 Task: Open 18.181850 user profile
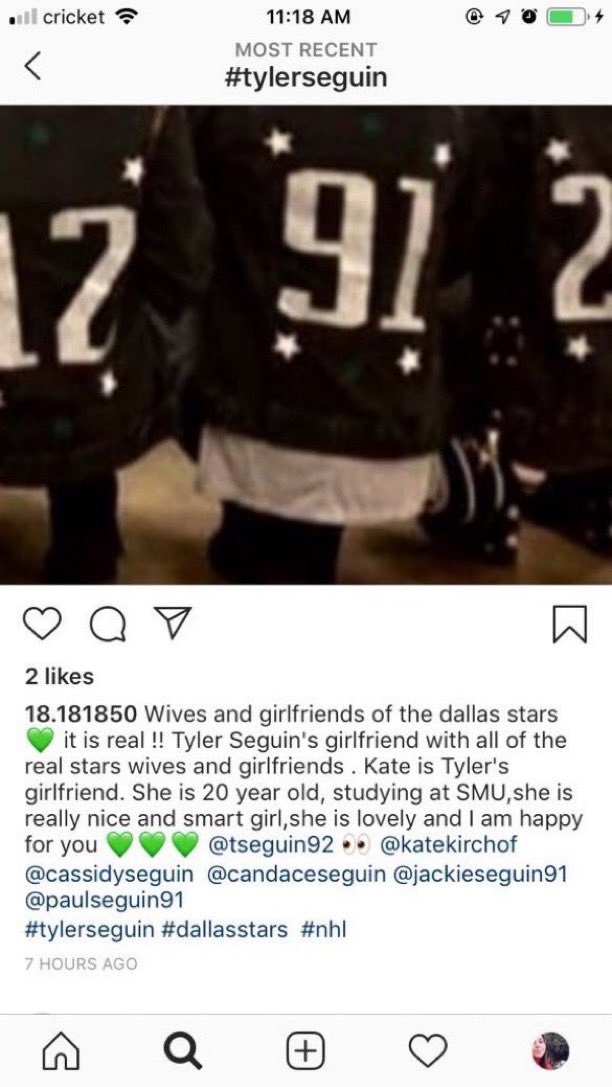(84, 713)
